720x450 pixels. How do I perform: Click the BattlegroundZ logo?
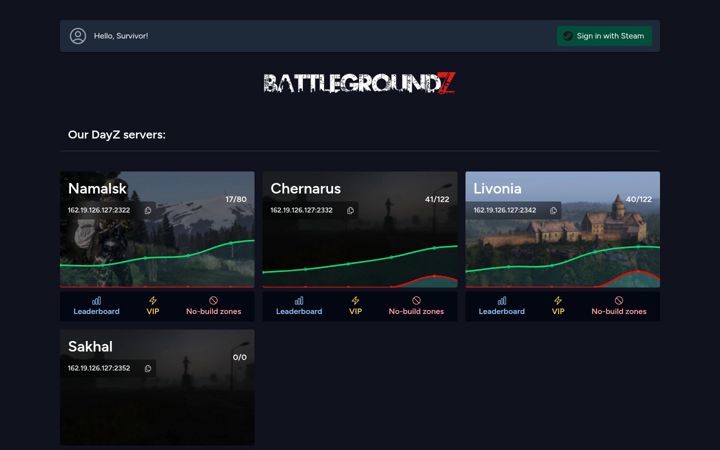[x=360, y=83]
